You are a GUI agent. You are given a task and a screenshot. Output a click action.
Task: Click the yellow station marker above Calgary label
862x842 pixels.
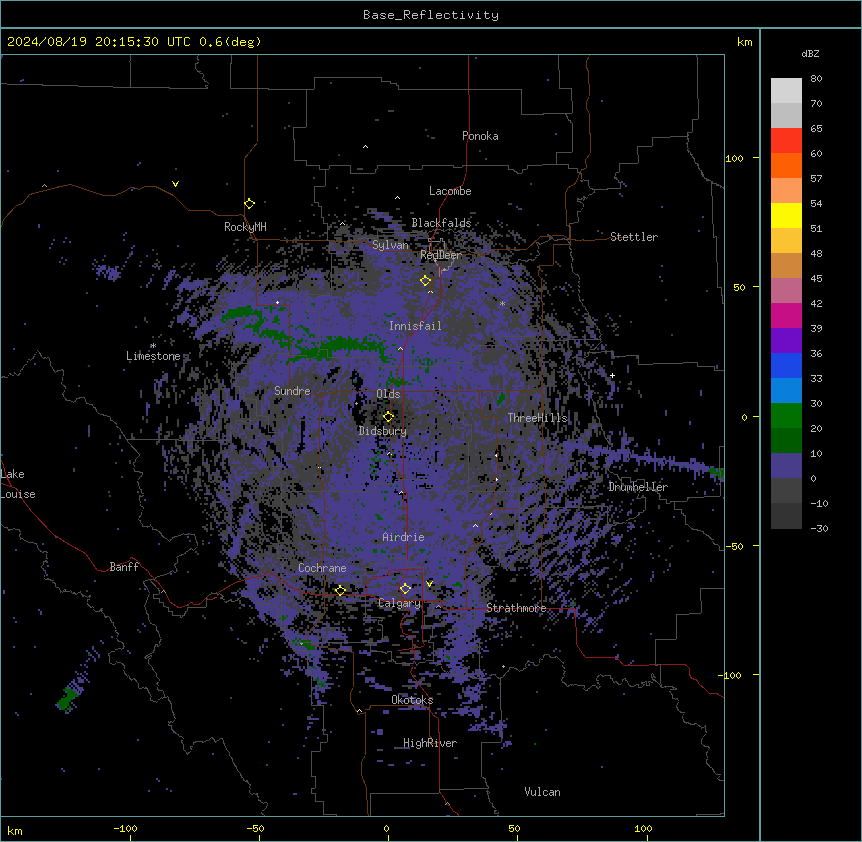405,589
